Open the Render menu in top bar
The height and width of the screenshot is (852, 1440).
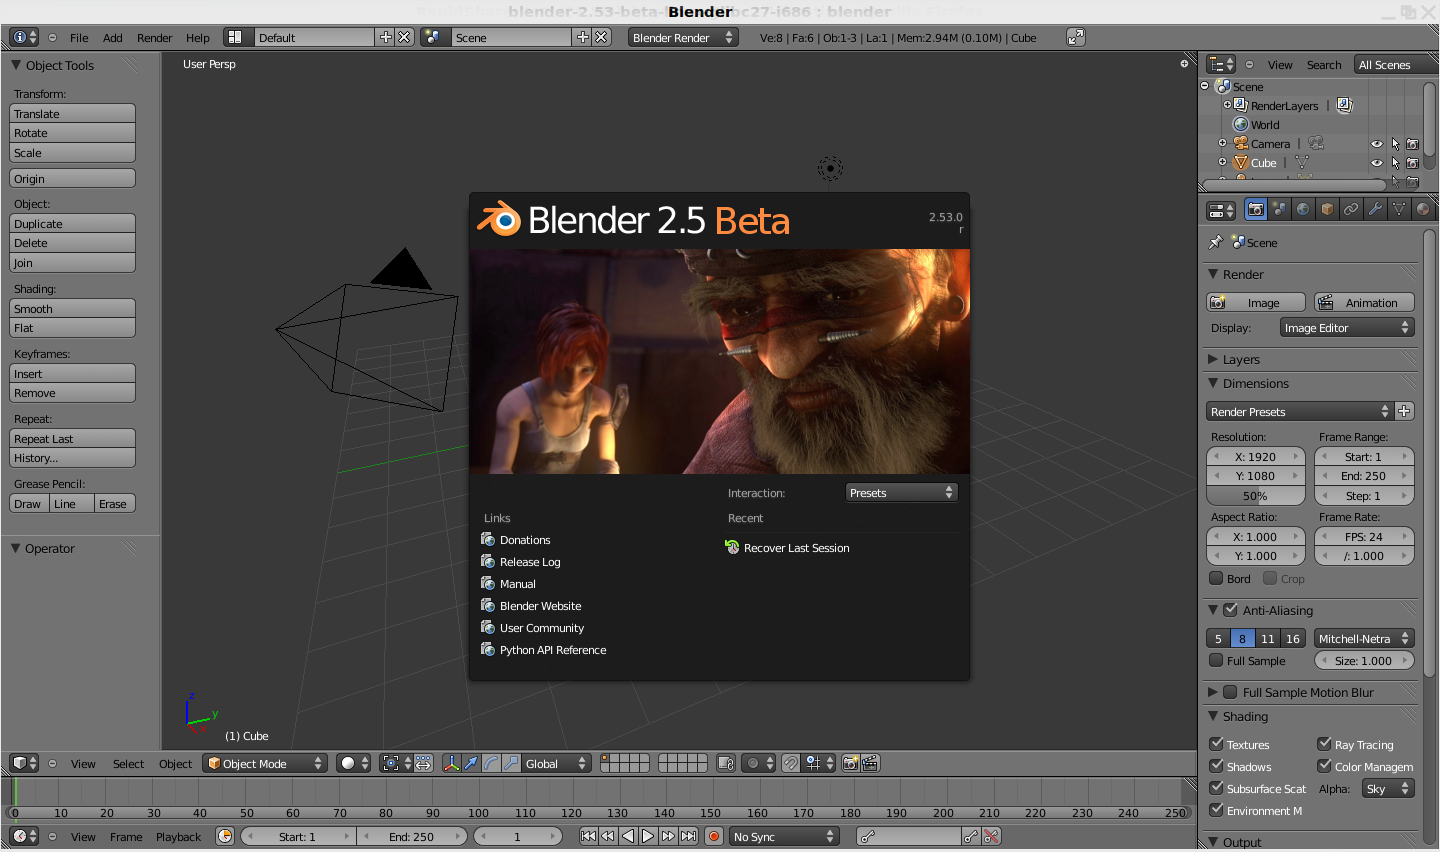point(155,38)
